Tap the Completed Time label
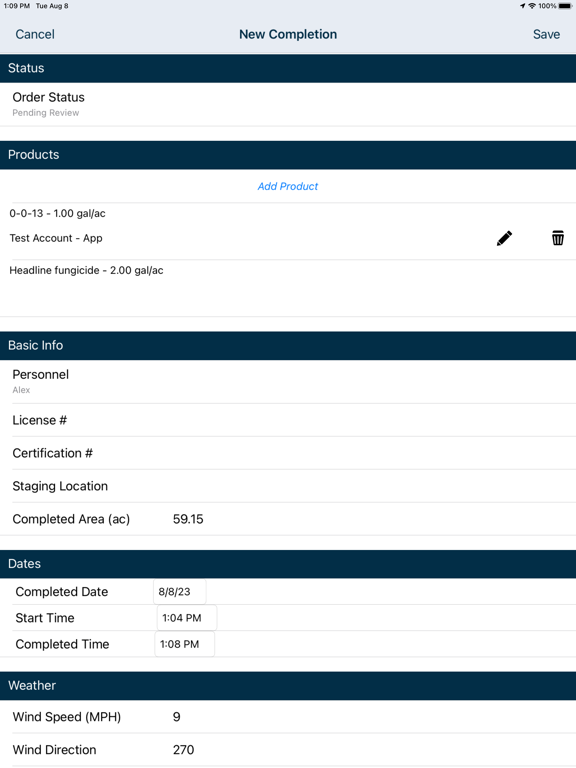The width and height of the screenshot is (576, 768). [x=62, y=644]
